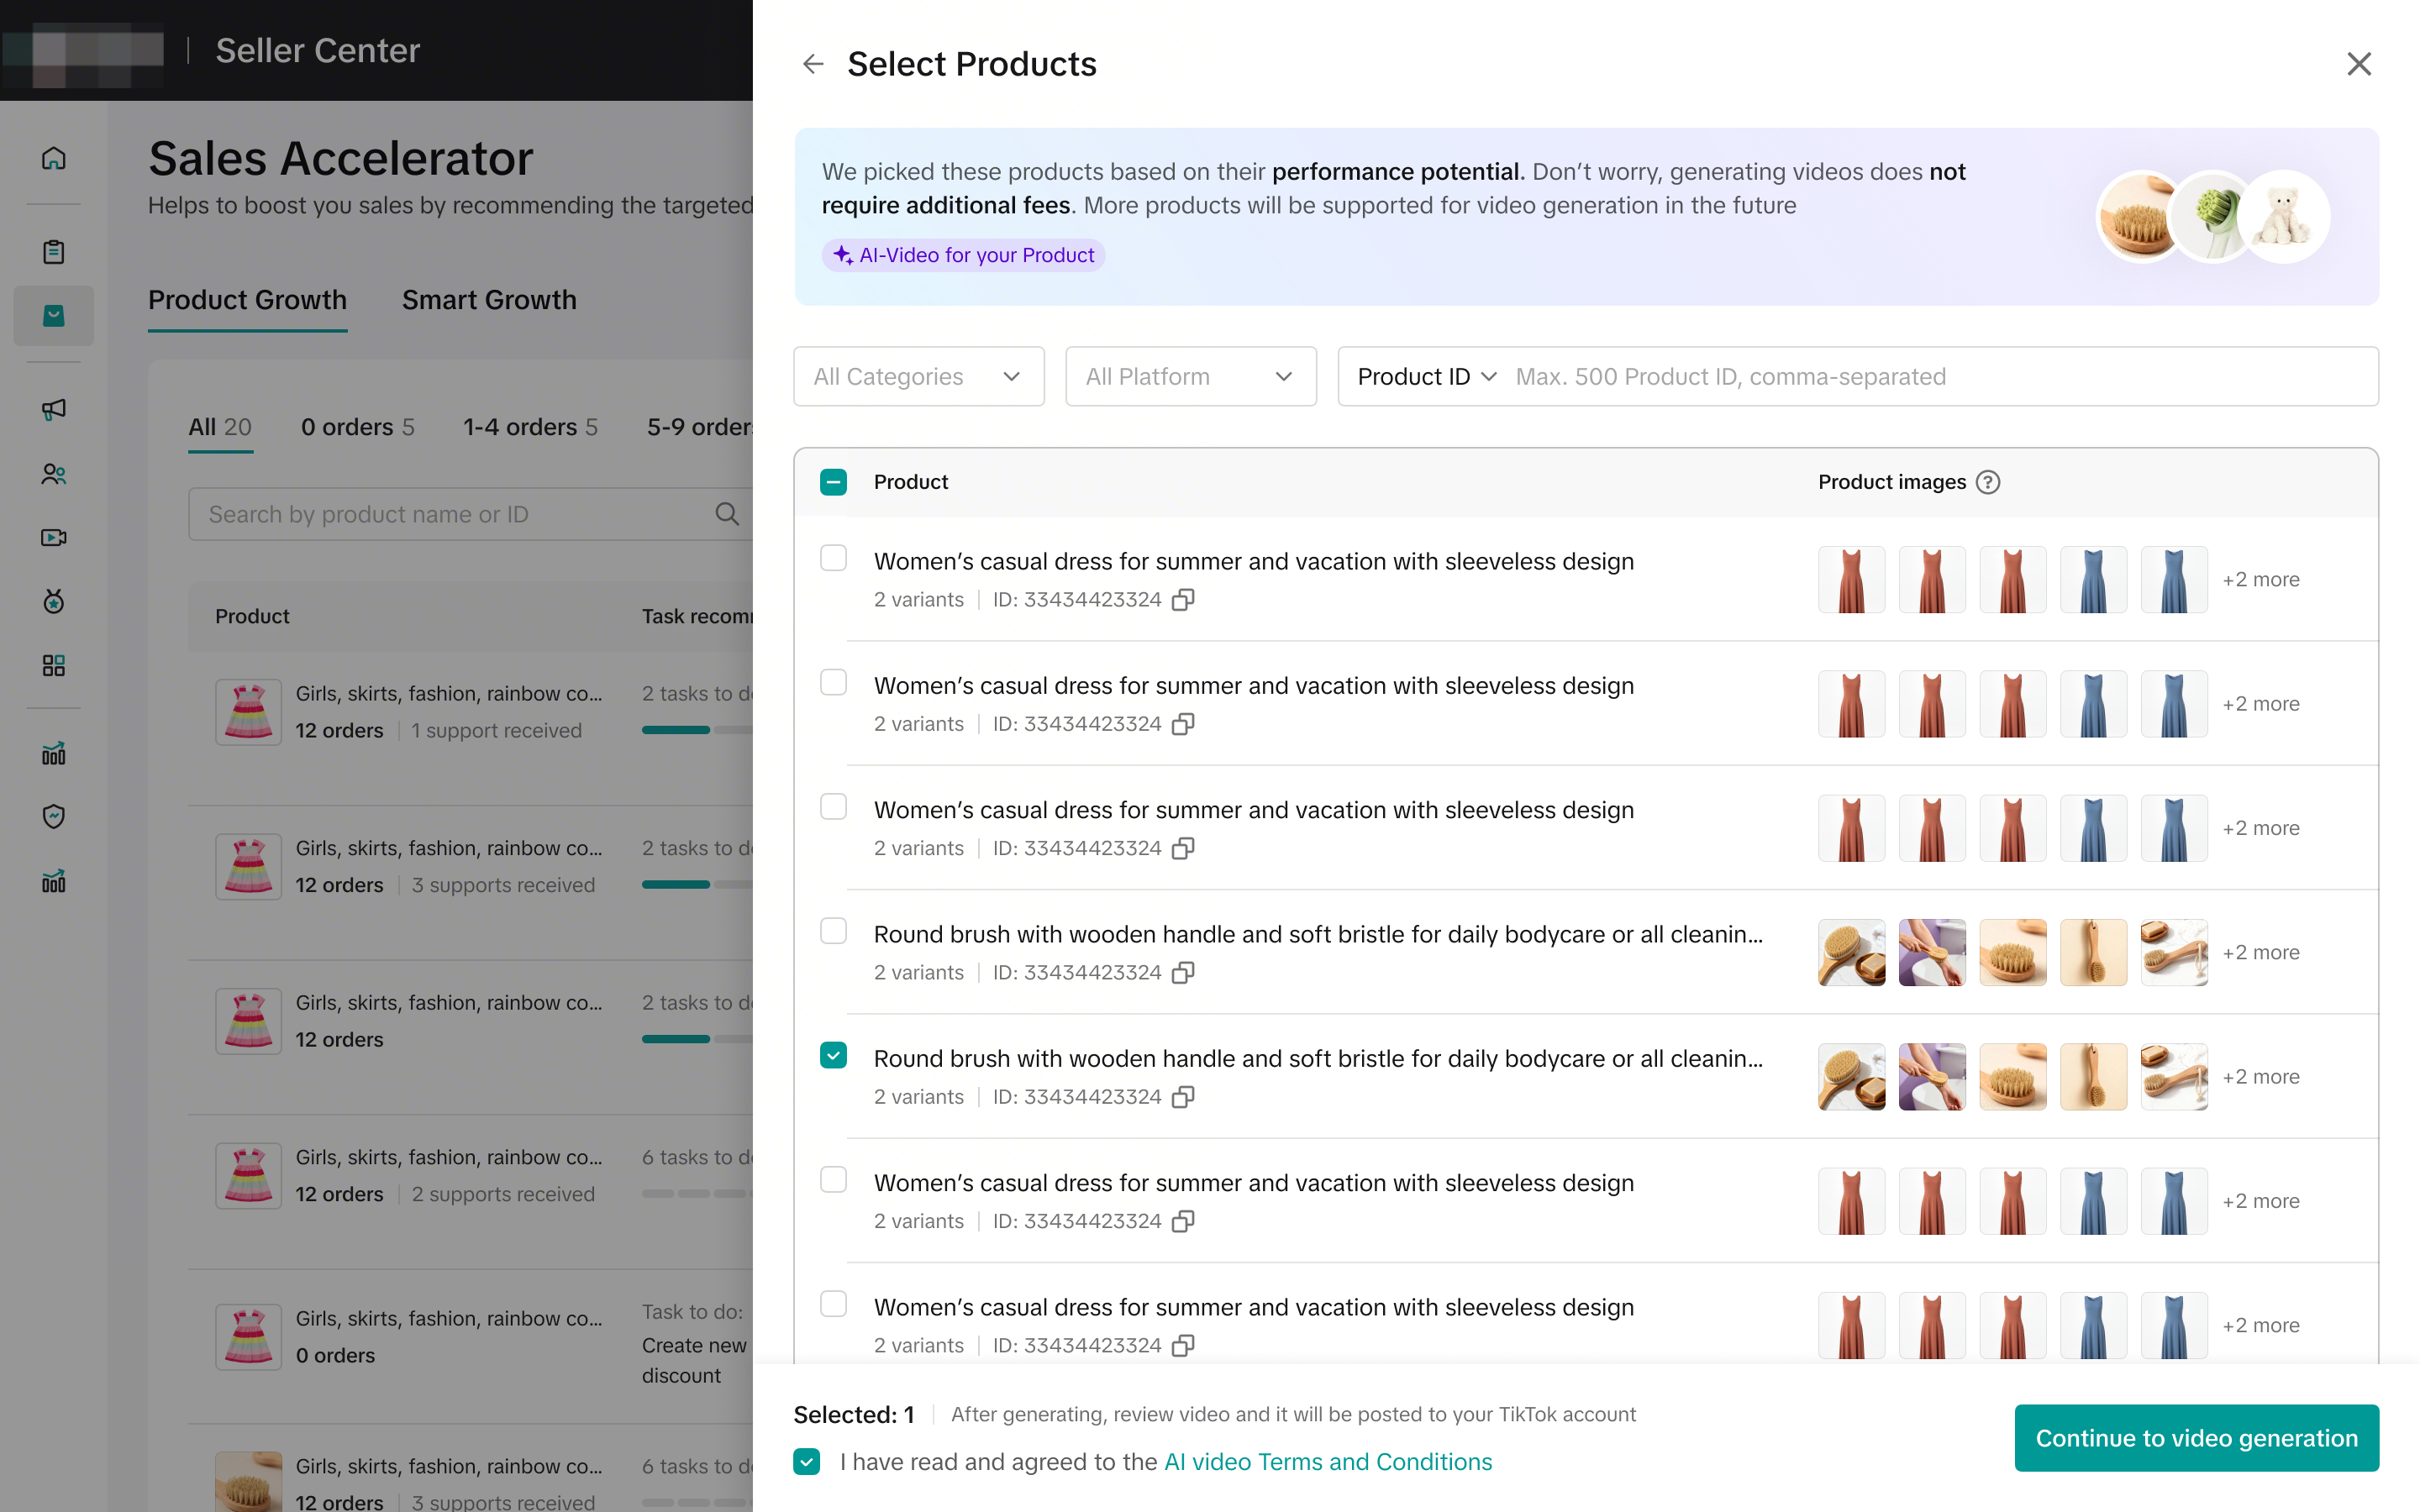Expand the Product ID search type selector
The image size is (2420, 1512).
click(1426, 377)
